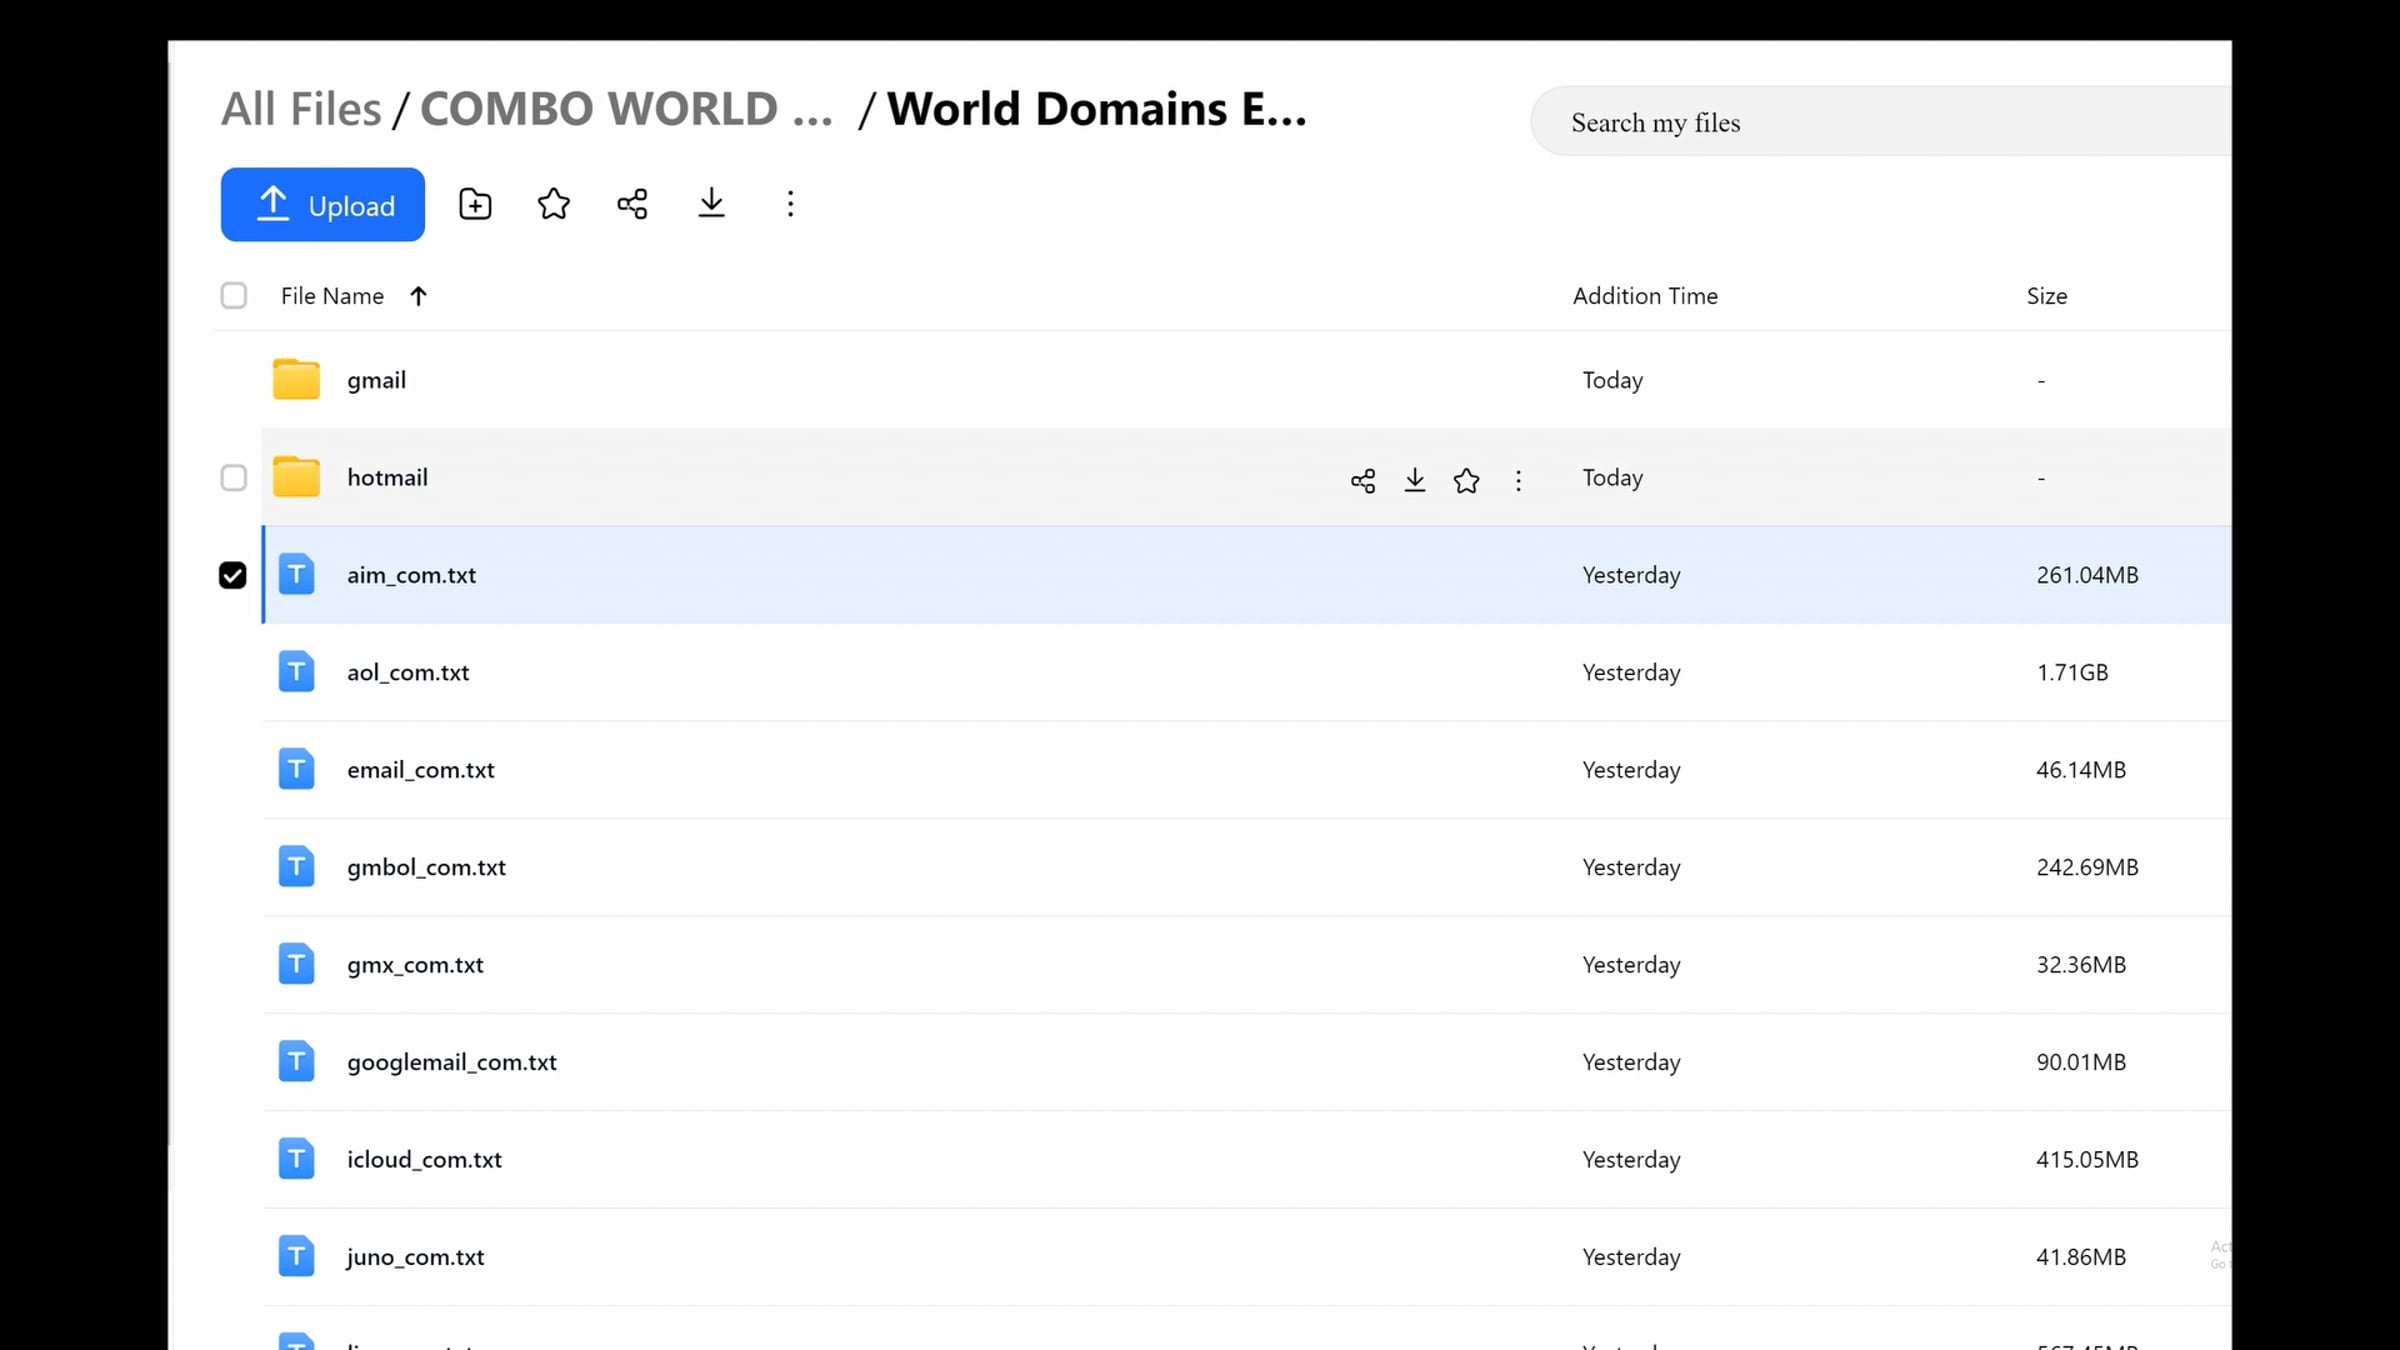Click the File Name column header
Viewport: 2400px width, 1350px height.
332,296
